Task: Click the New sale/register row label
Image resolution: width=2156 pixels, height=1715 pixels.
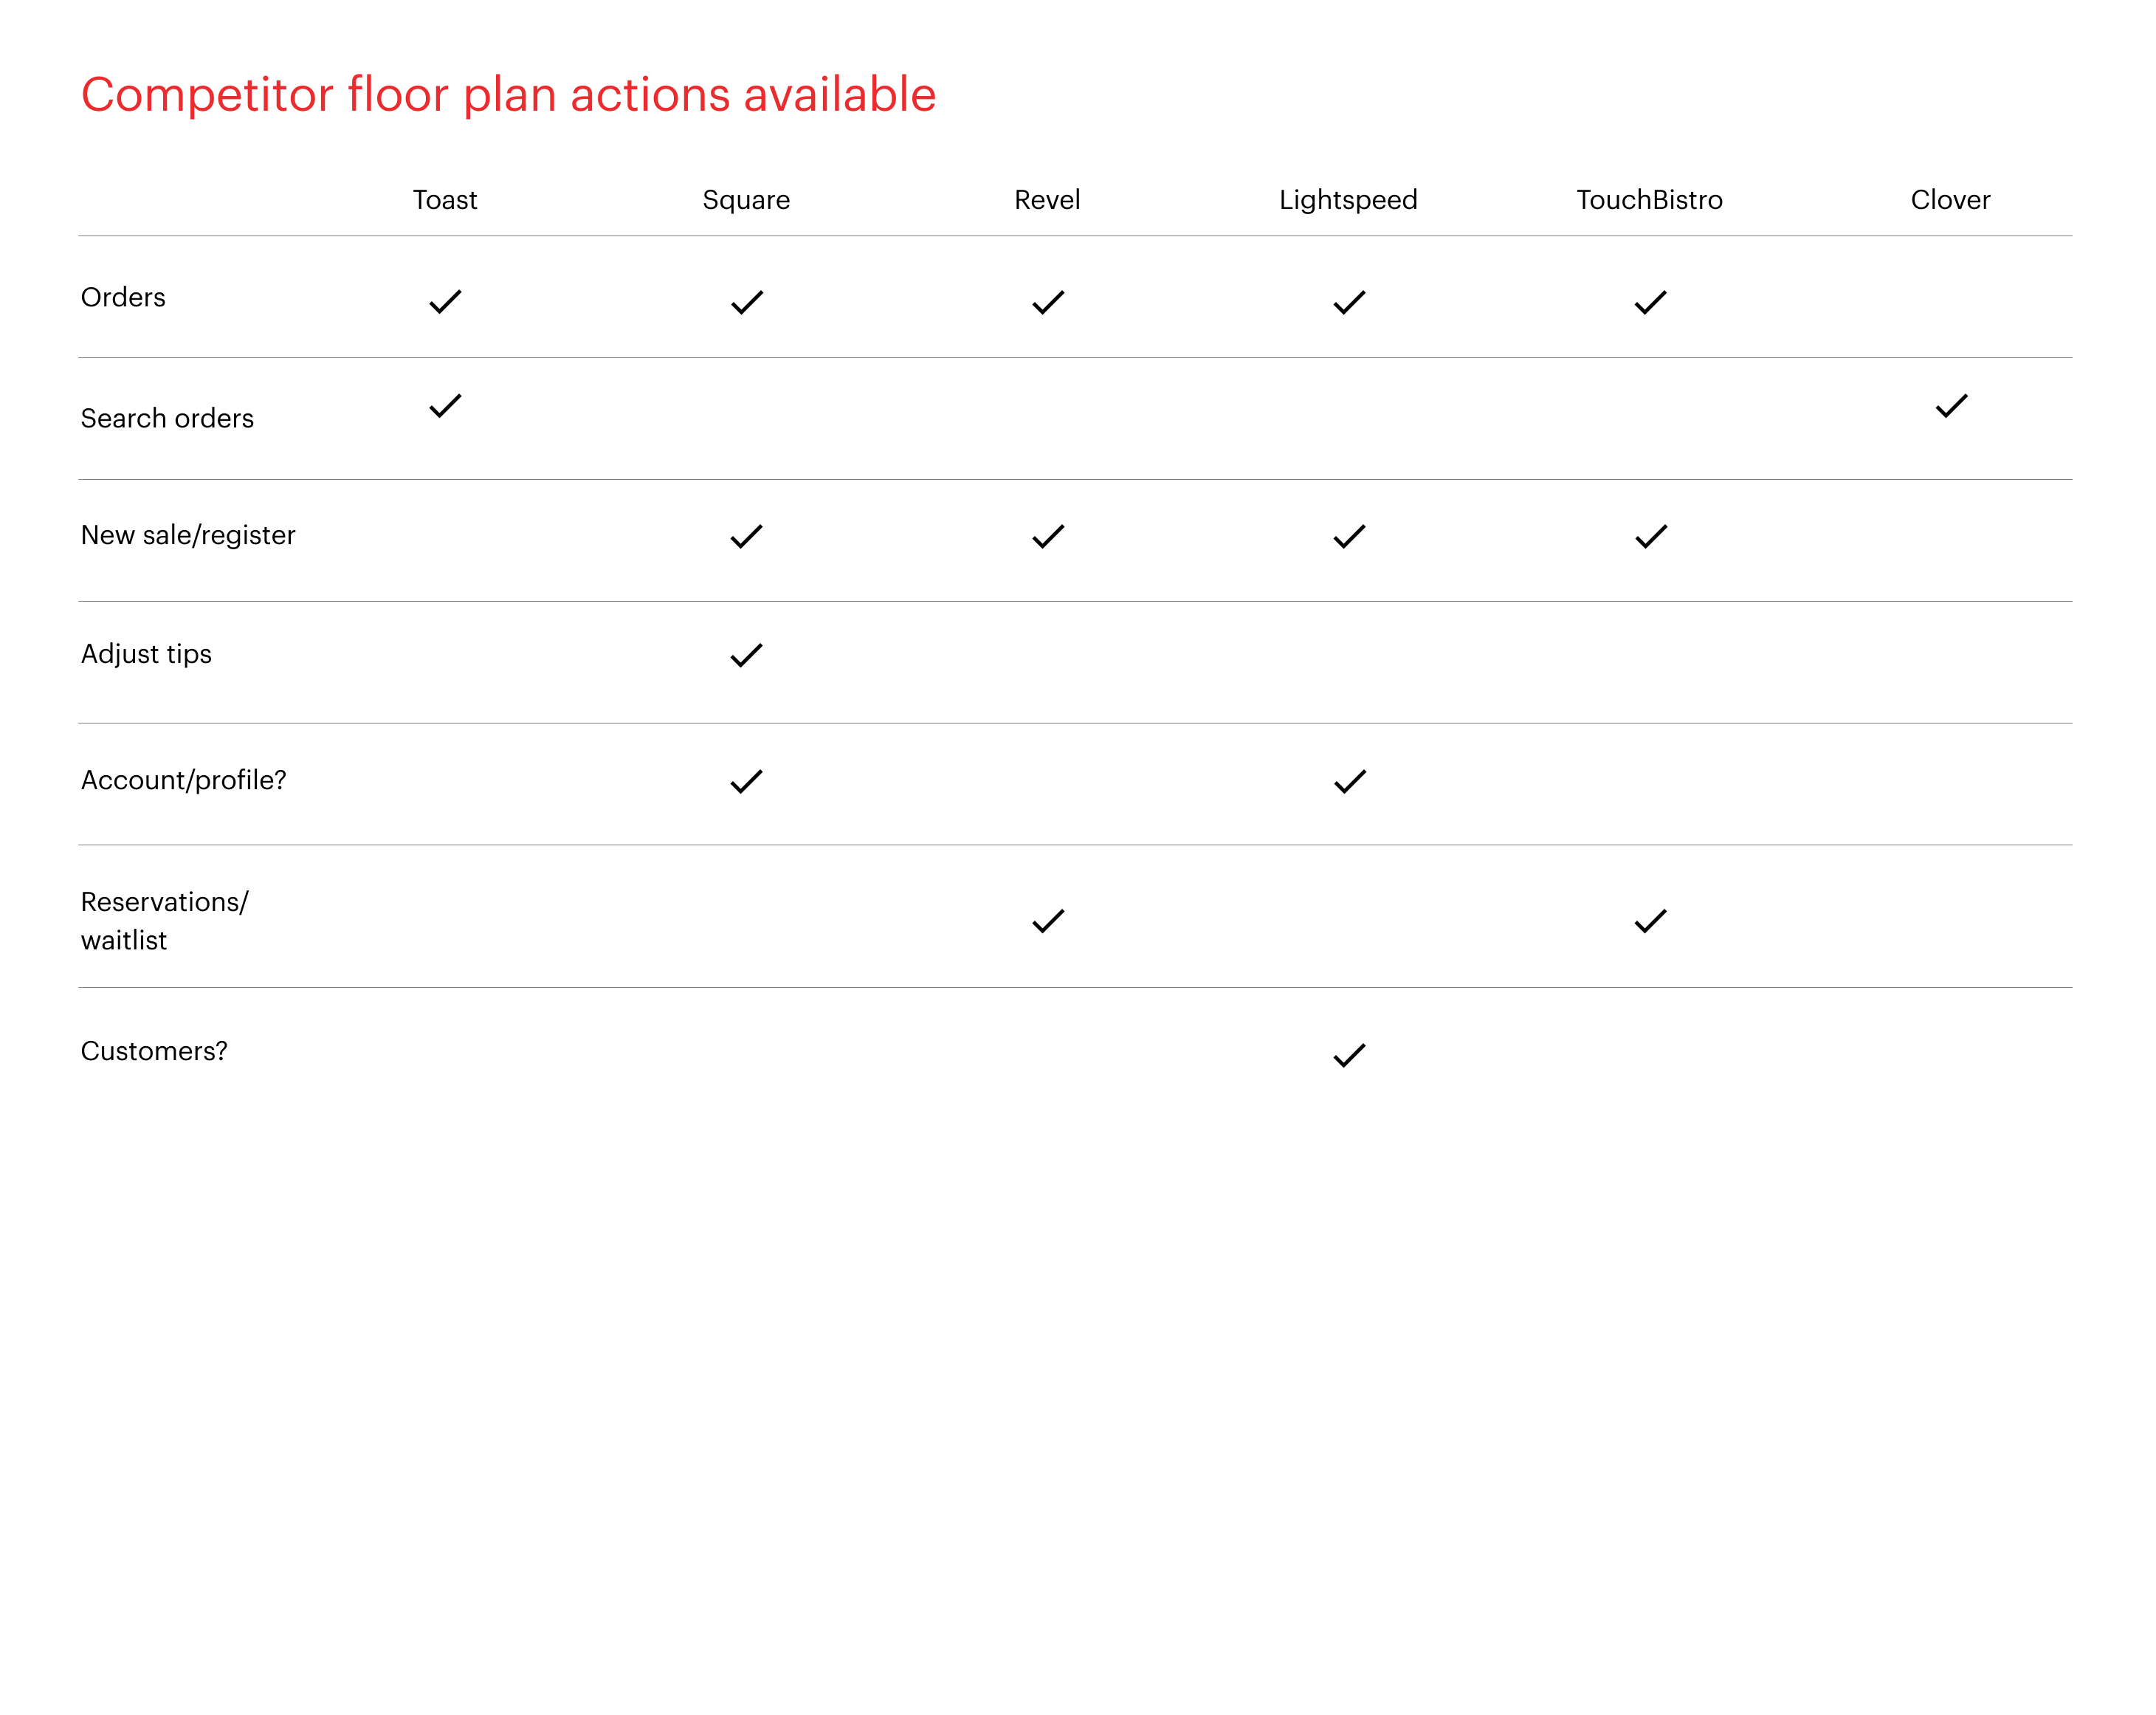Action: [x=188, y=536]
